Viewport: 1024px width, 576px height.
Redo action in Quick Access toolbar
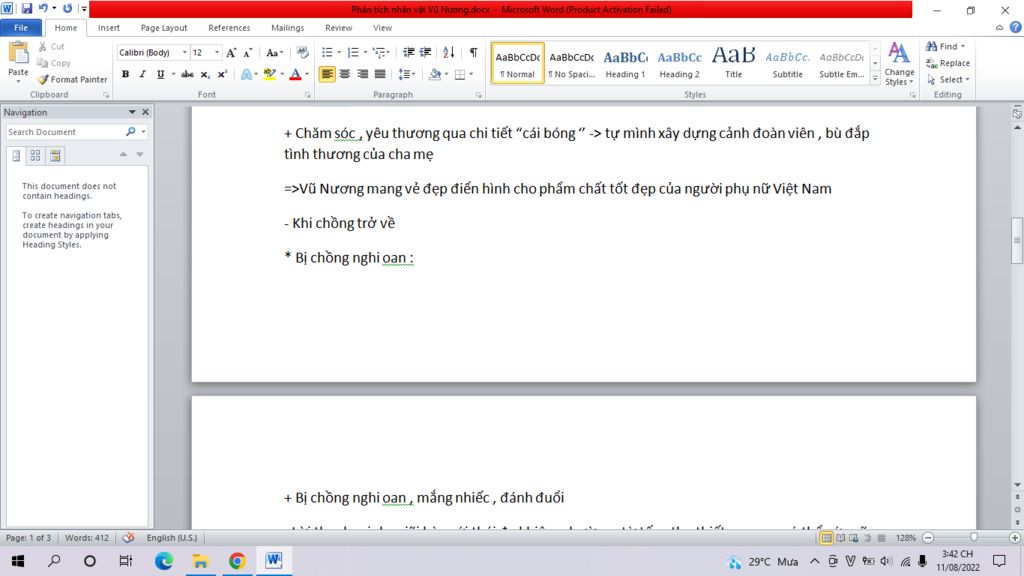pyautogui.click(x=67, y=8)
